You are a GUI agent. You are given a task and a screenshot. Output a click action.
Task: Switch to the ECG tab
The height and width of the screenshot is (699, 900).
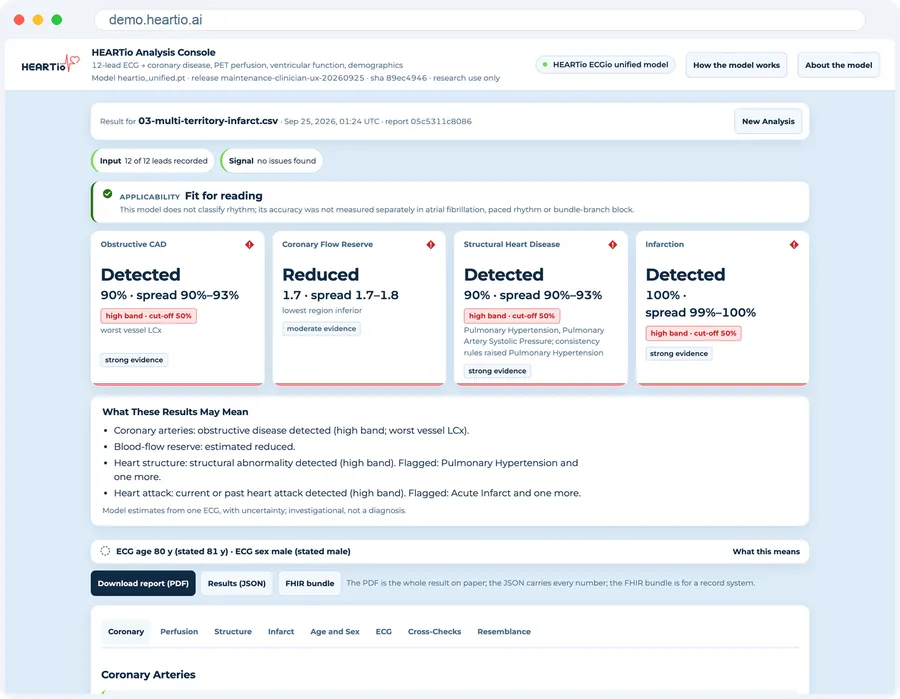(x=383, y=631)
